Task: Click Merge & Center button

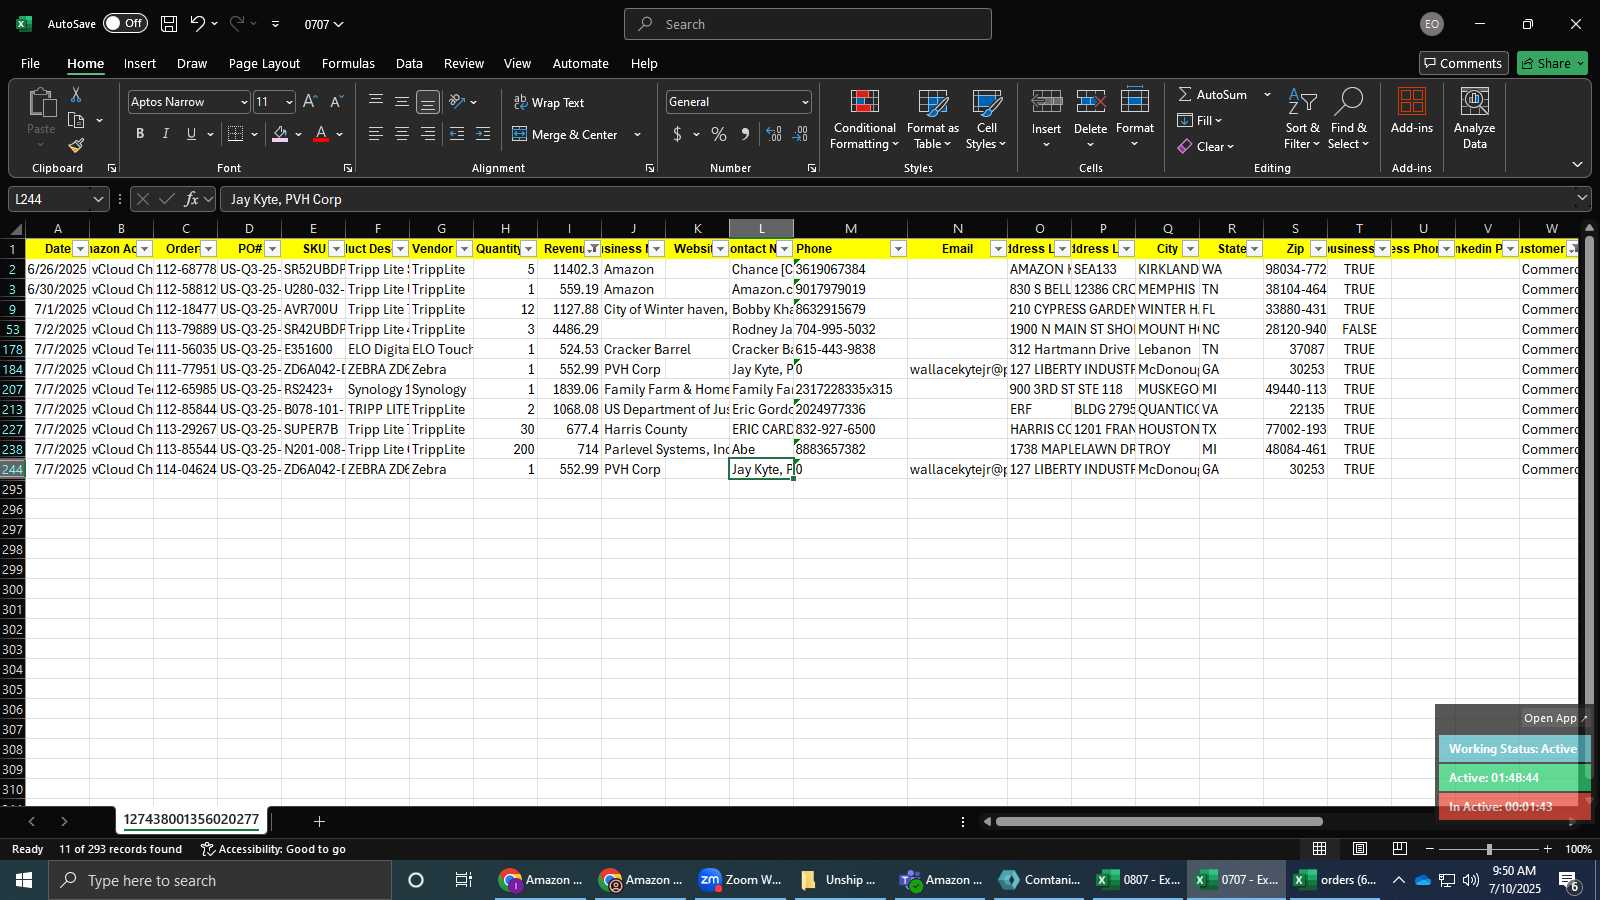Action: [x=565, y=134]
